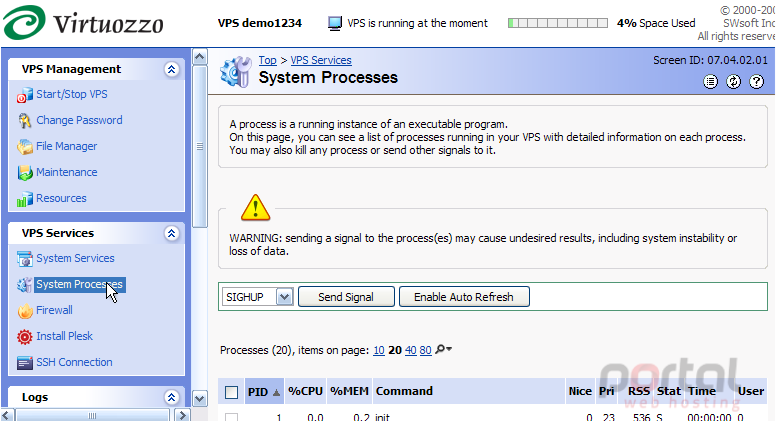Open Change Password keys icon
Screen dimensions: 776x422
tap(24, 121)
